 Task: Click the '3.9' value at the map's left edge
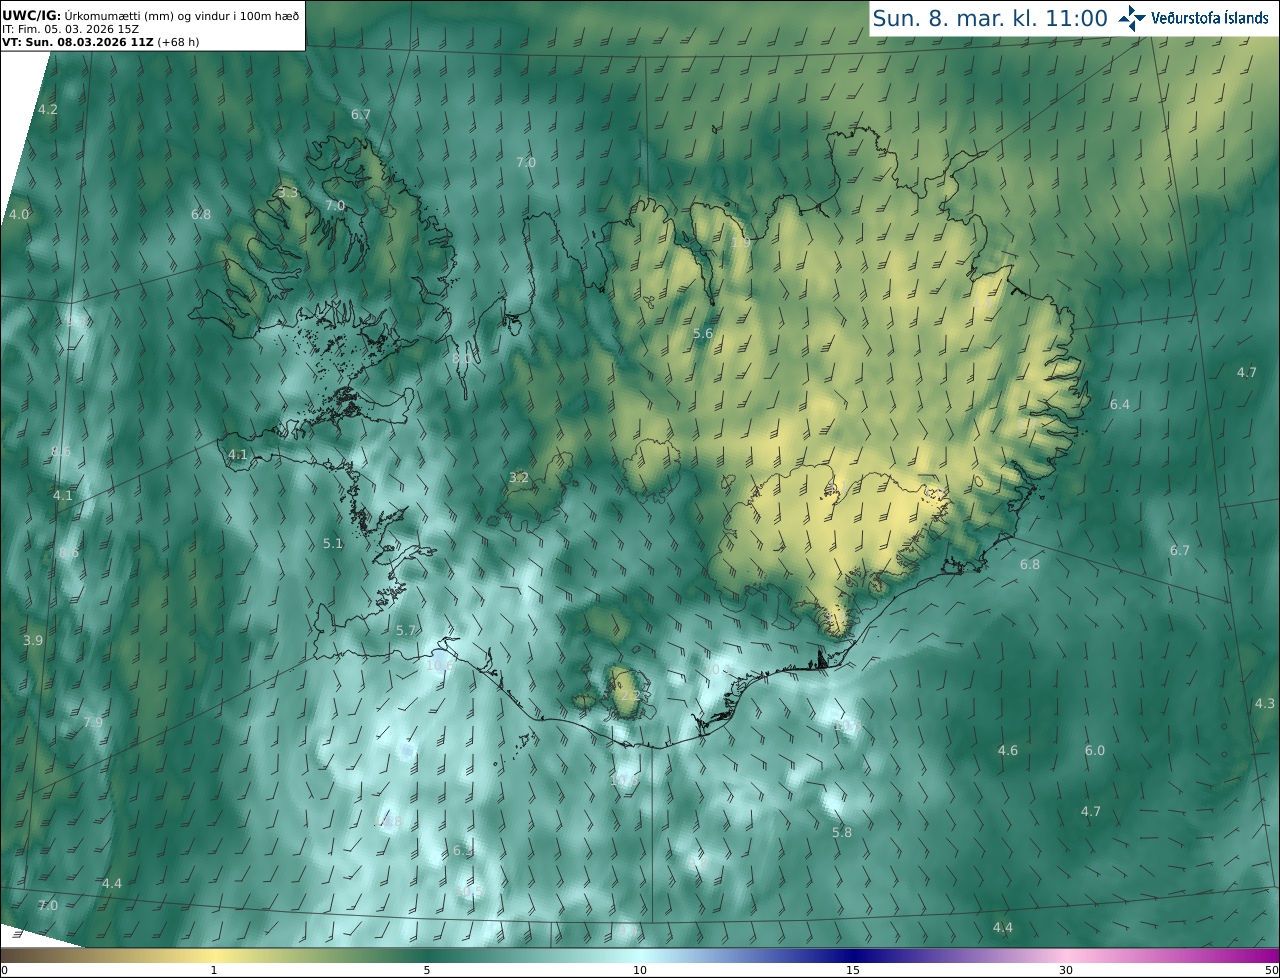(33, 640)
